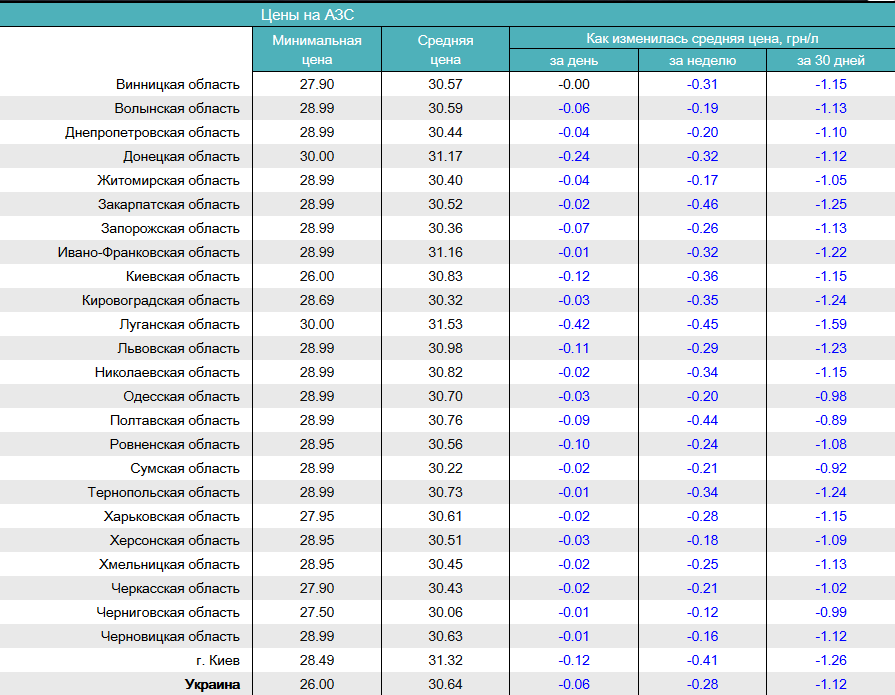Viewport: 895px width, 695px height.
Task: Click the 'за неделю' subheader
Action: 702,61
